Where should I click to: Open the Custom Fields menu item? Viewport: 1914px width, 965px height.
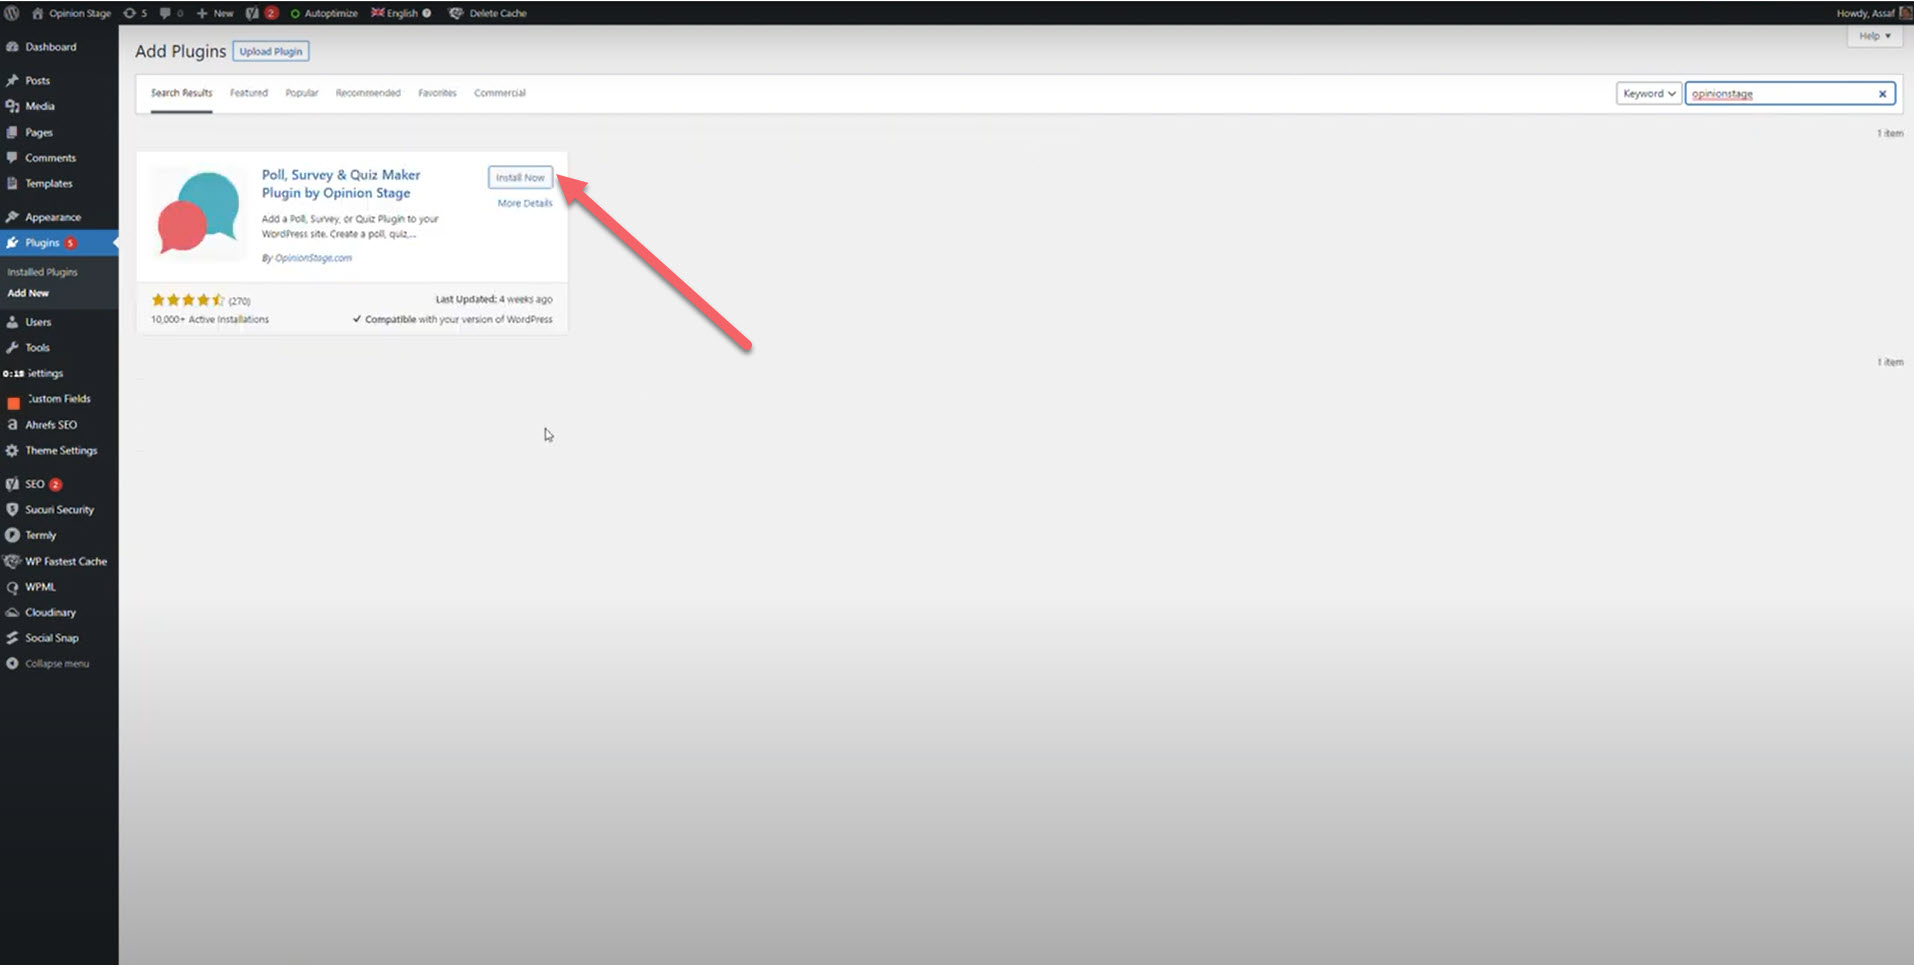pos(59,399)
